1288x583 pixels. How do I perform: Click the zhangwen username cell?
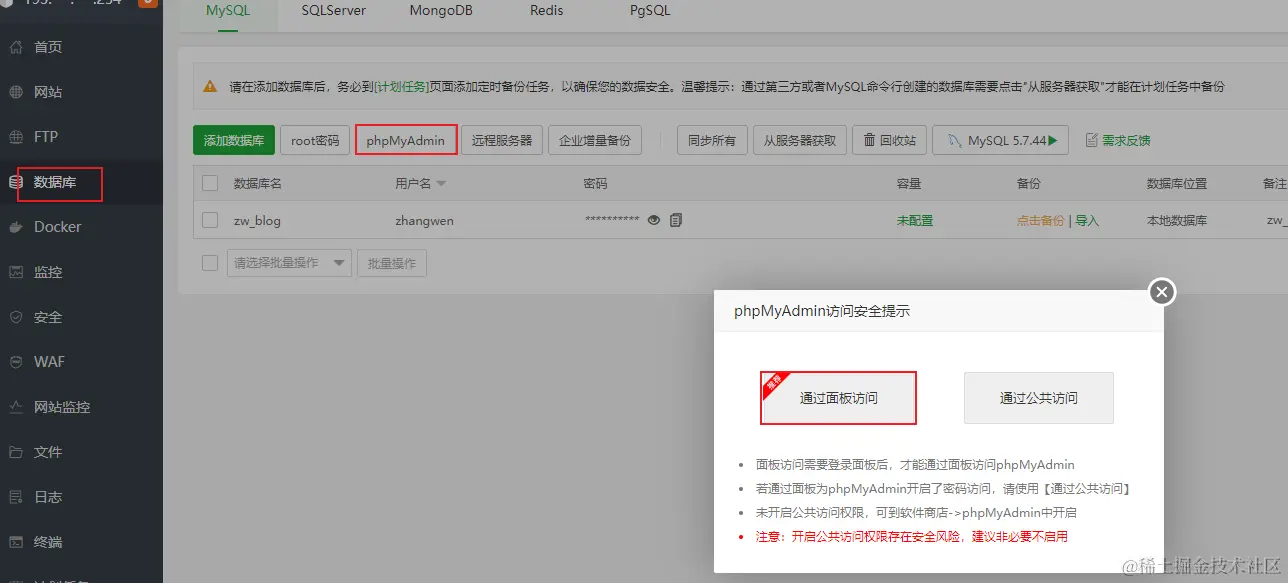point(424,220)
